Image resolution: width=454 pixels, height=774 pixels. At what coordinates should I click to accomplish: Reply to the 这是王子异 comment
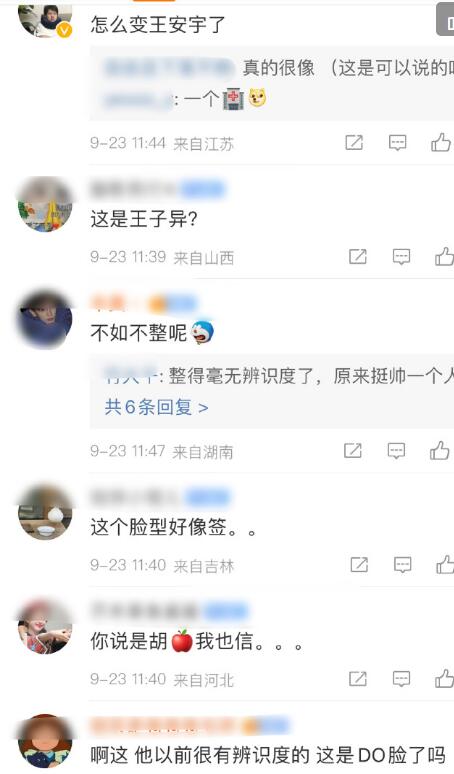401,257
